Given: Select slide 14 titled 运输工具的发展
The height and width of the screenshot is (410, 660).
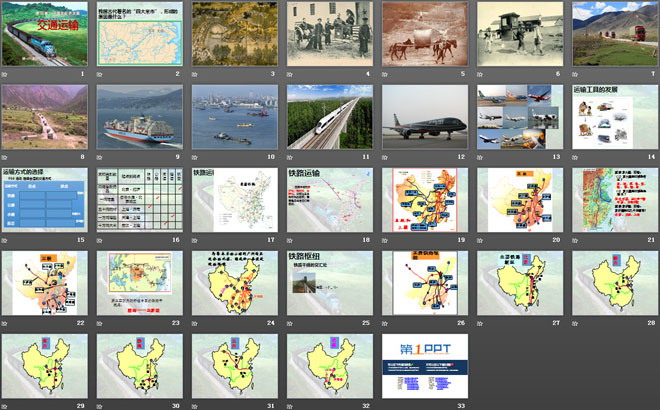Looking at the screenshot, I should coord(615,117).
